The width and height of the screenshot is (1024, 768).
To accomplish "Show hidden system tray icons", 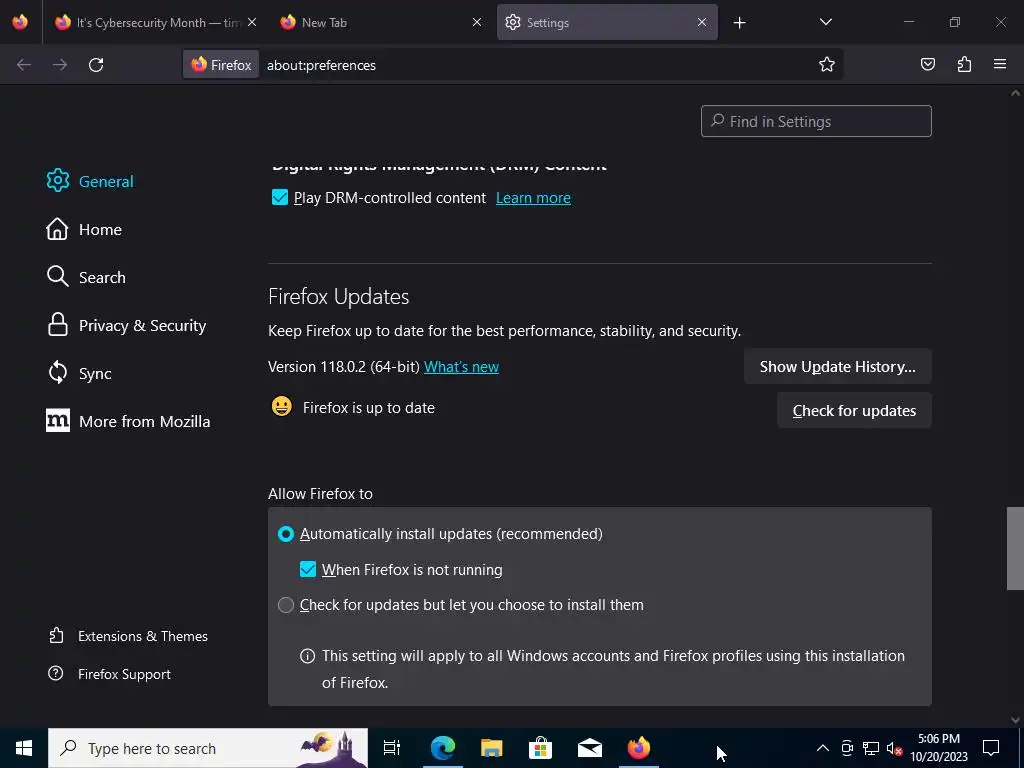I will click(x=823, y=748).
